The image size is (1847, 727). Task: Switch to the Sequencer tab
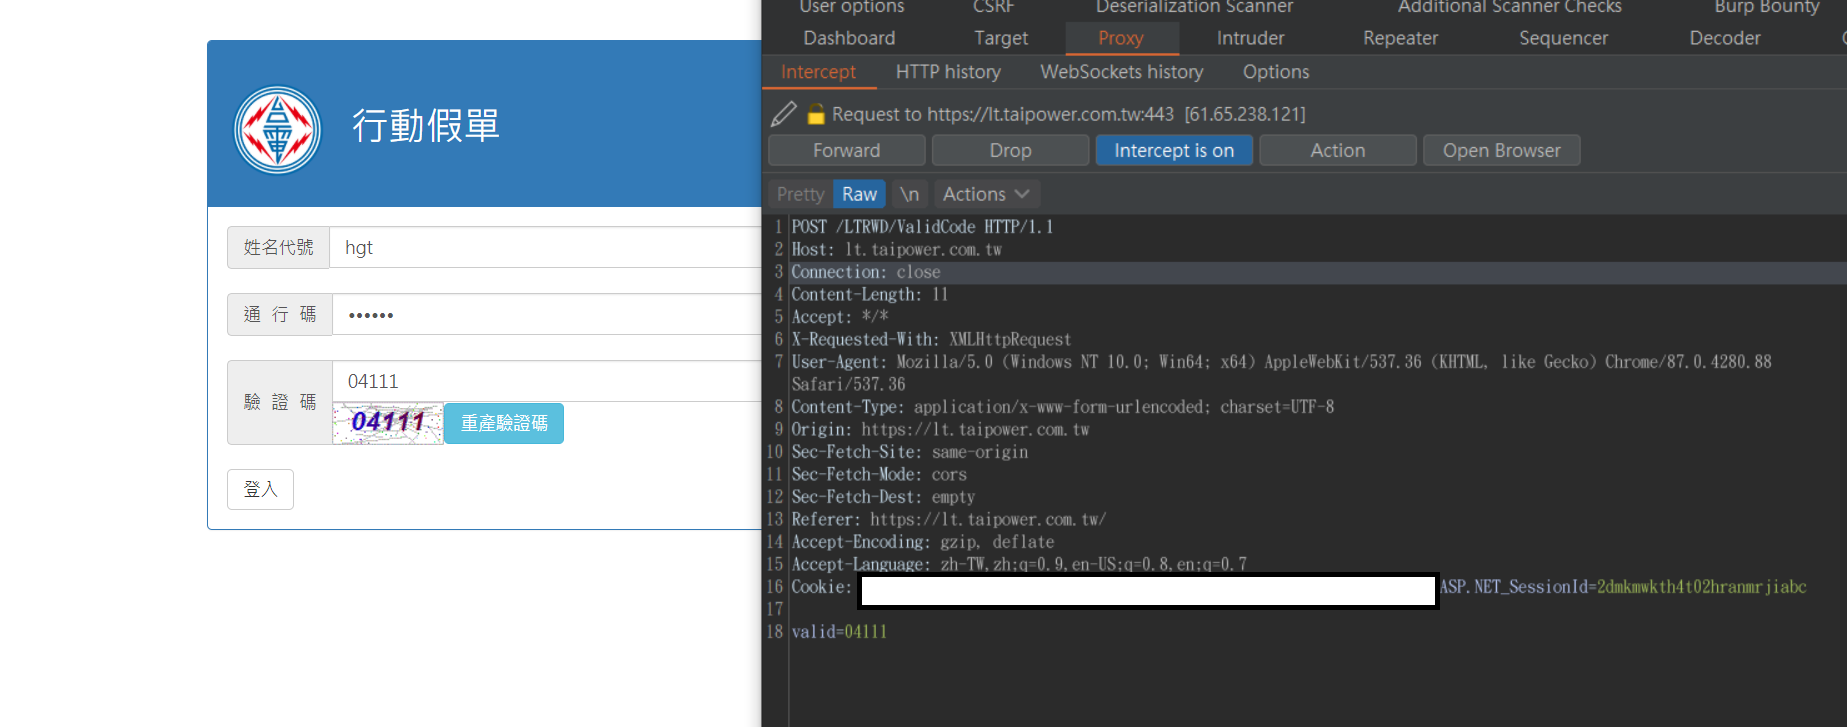click(1563, 38)
